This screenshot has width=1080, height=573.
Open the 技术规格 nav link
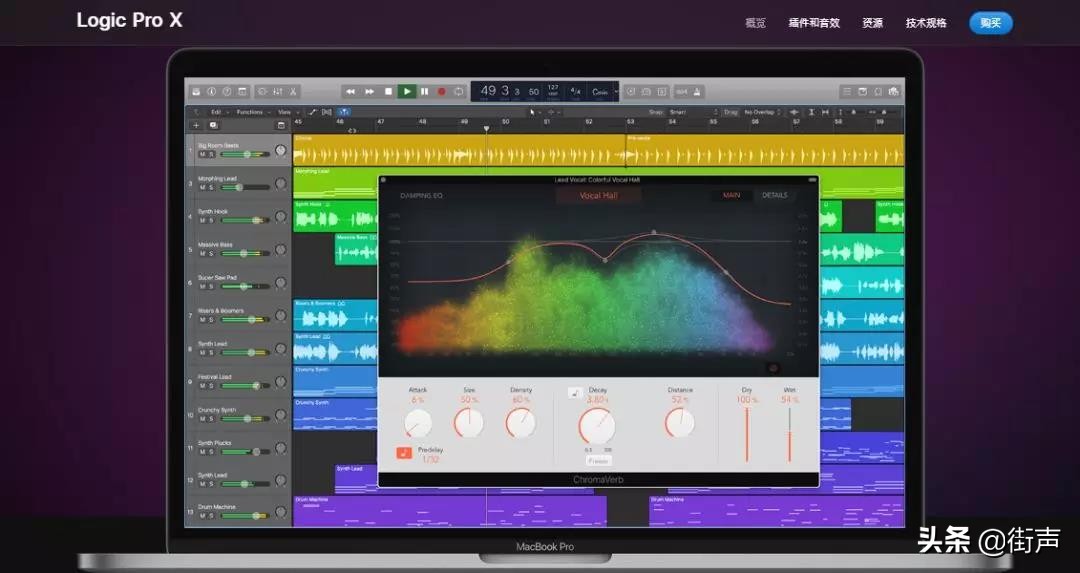926,23
